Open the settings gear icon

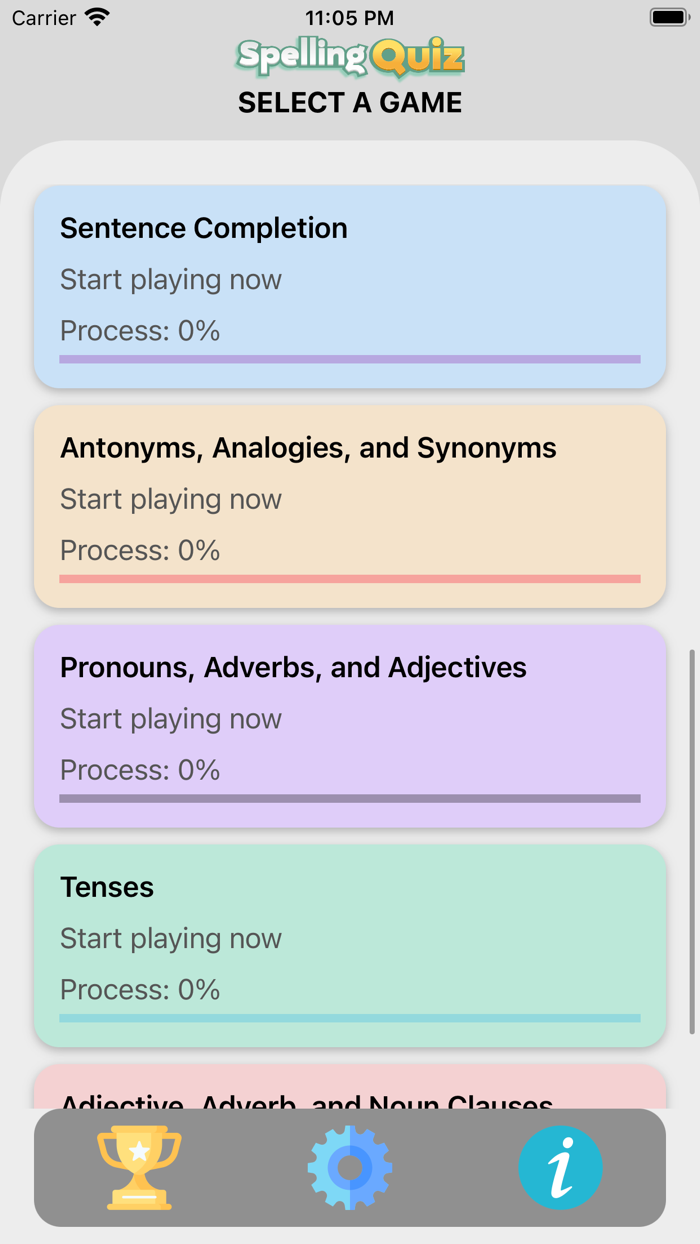(350, 1167)
